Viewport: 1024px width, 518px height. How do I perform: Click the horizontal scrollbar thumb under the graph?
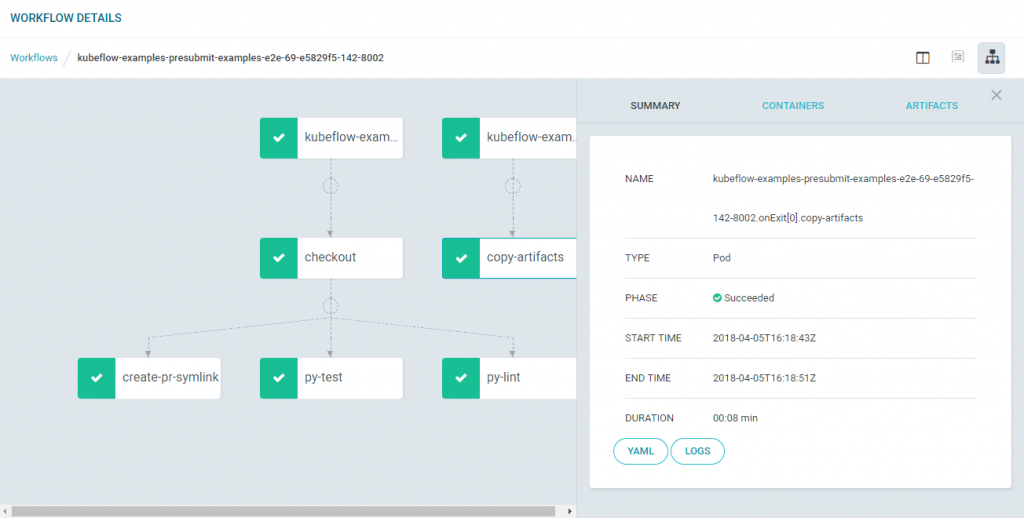(283, 511)
